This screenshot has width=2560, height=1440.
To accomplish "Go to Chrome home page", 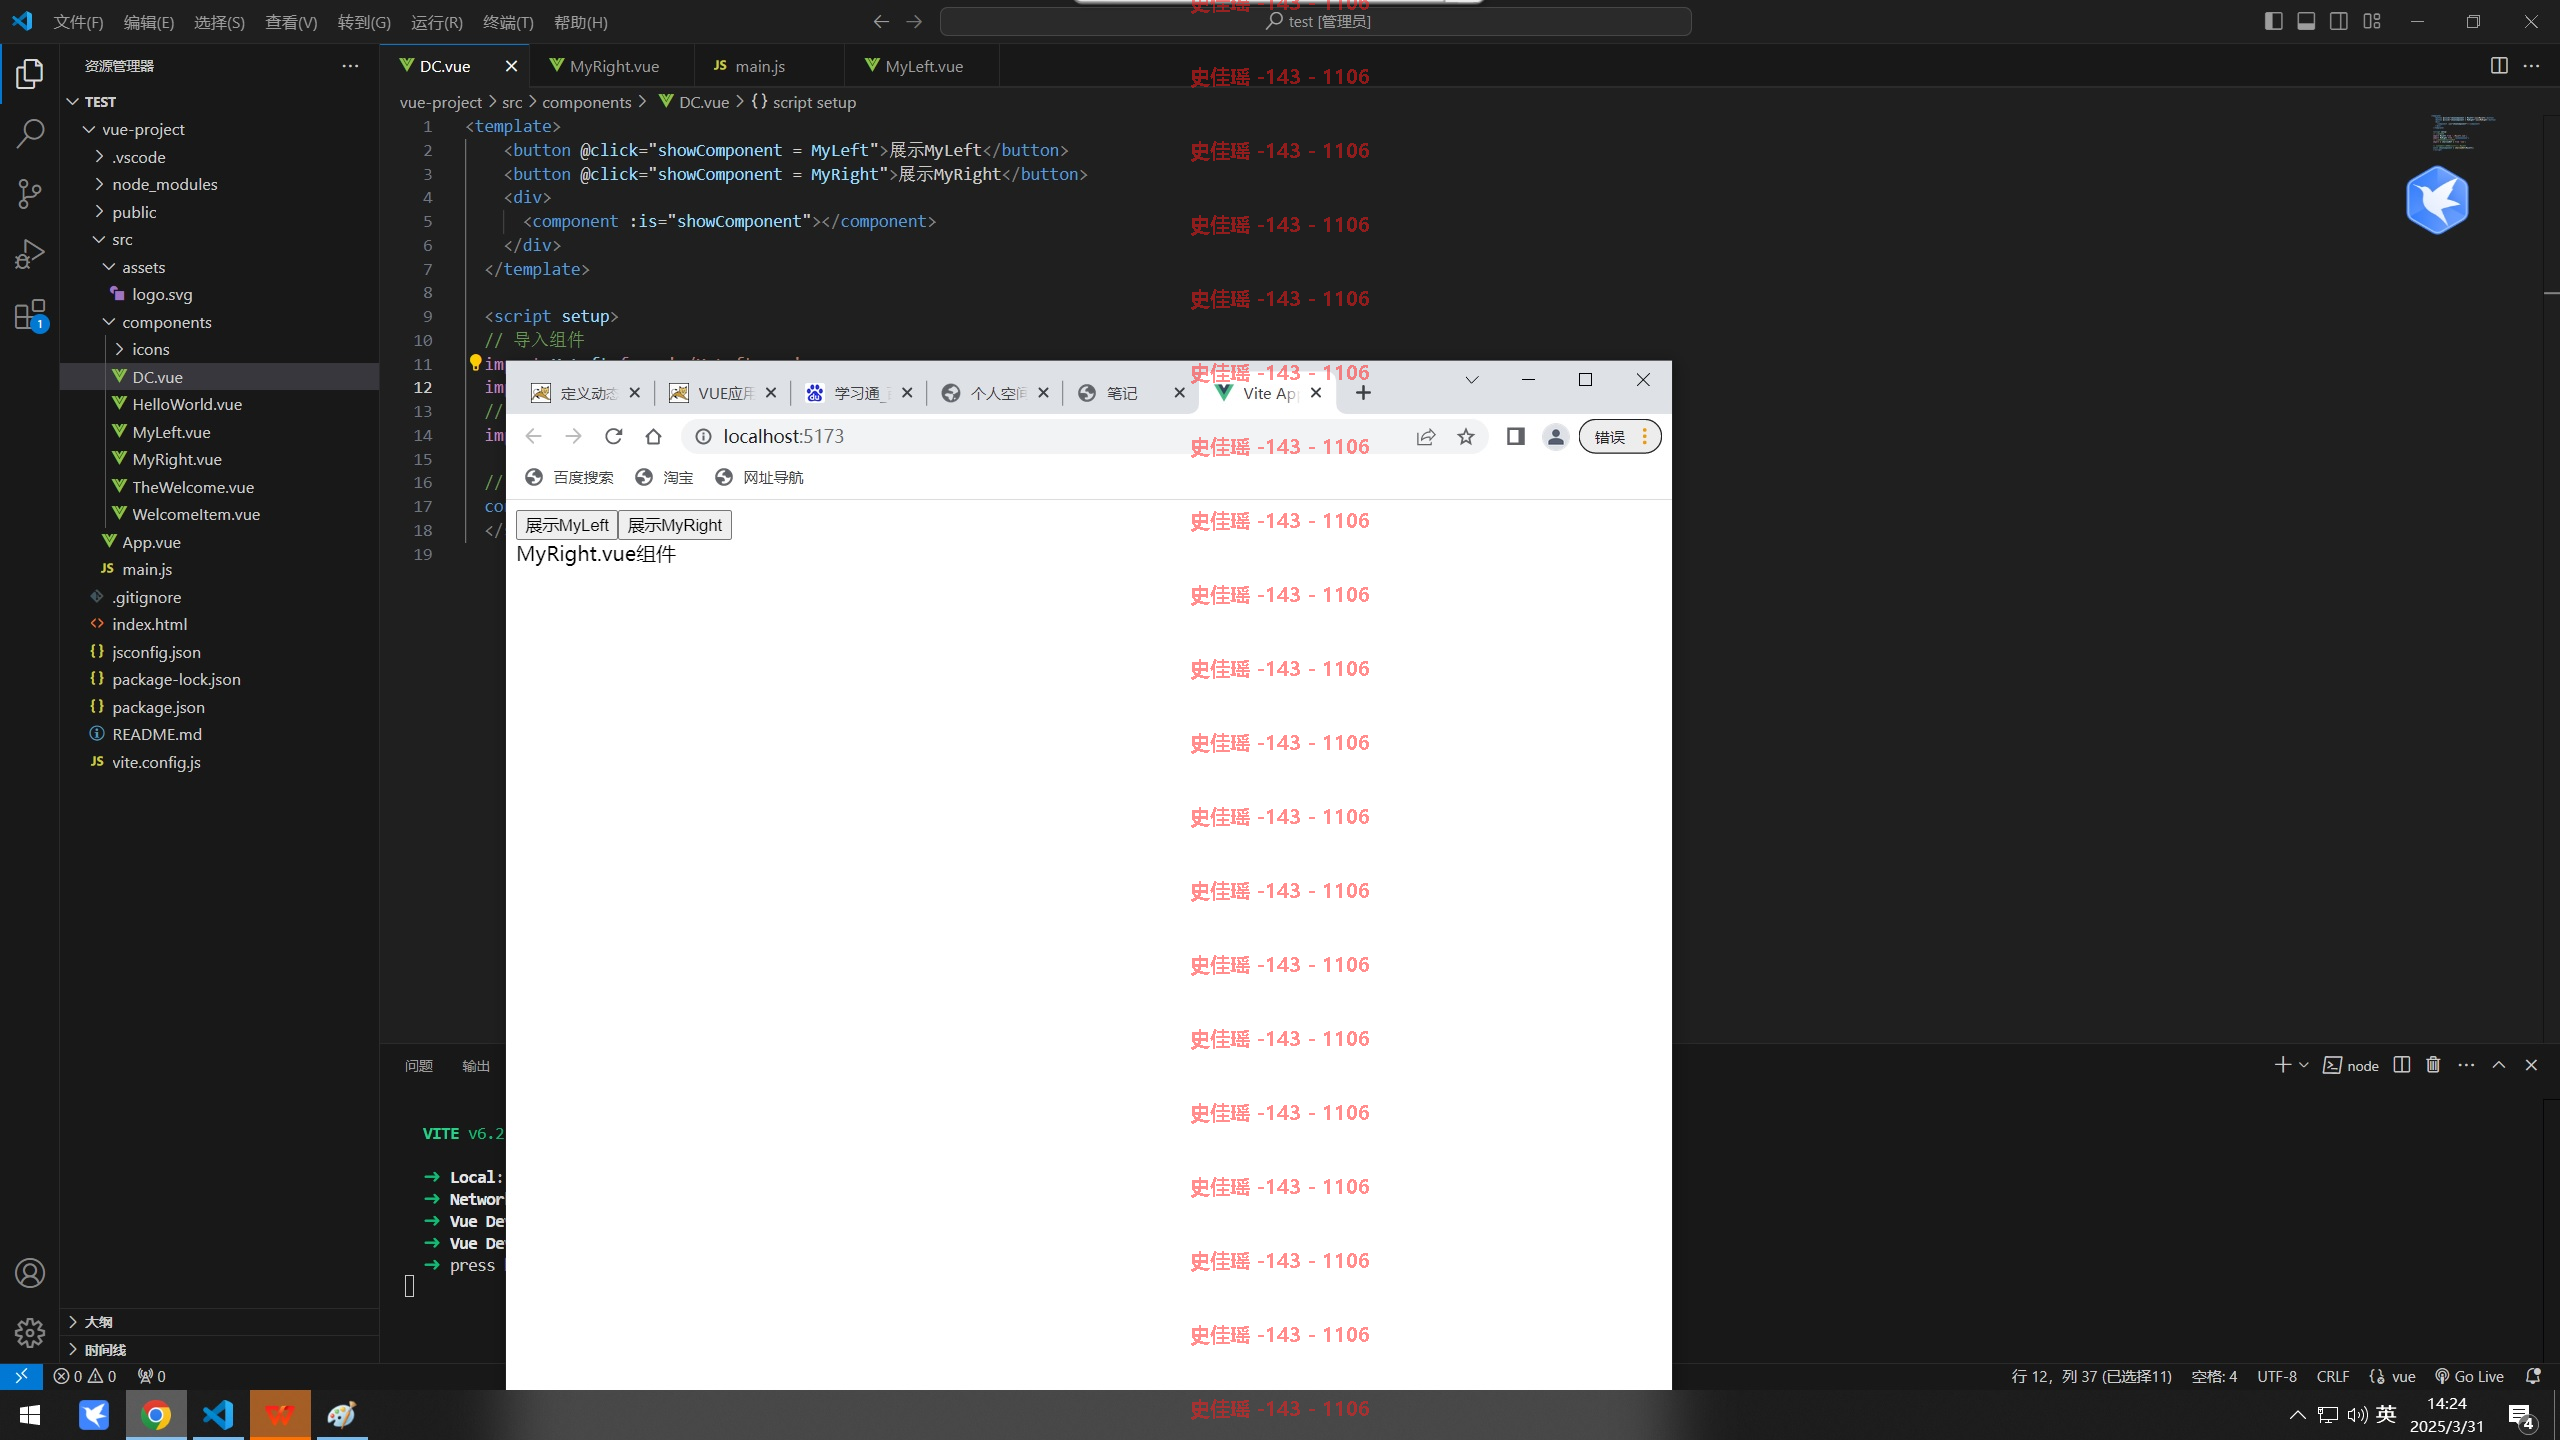I will (653, 436).
